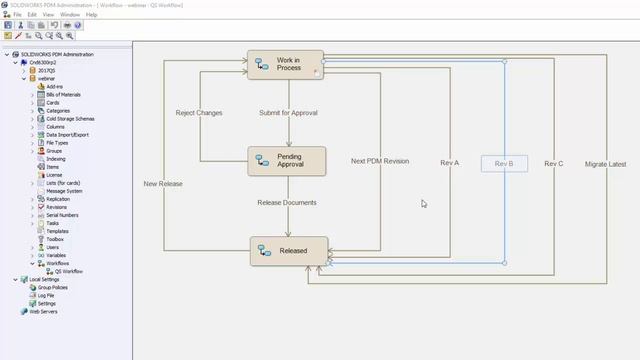Collapse the SOLIDWORKS PDM Administration root node

[7, 54]
